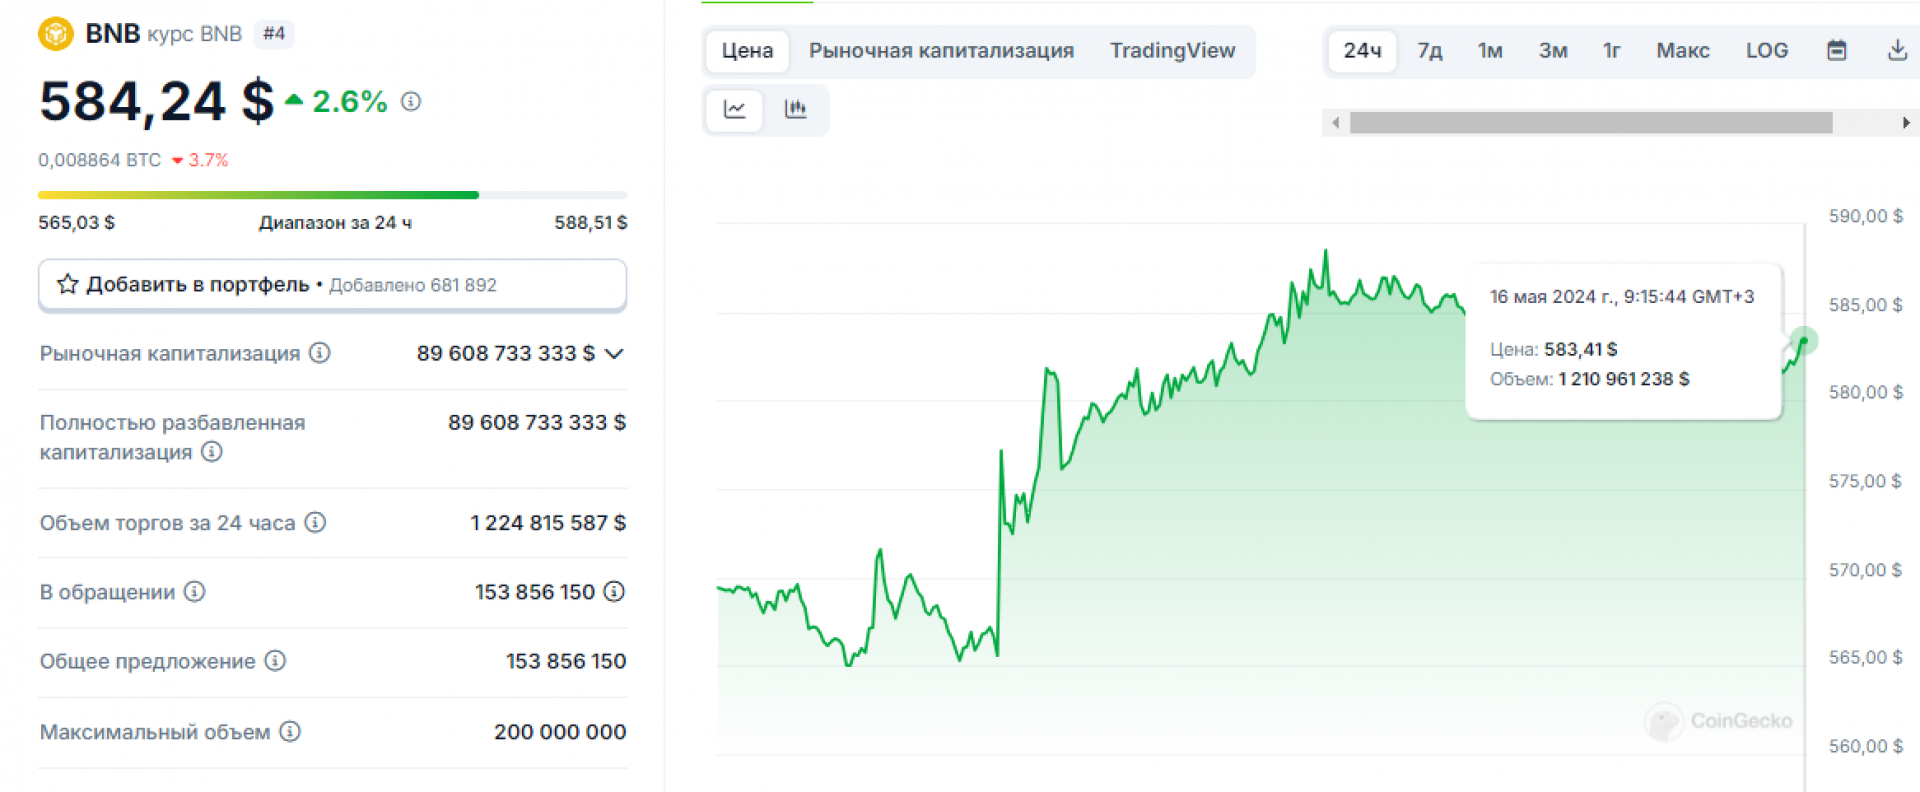Switch to the TradingView tab
This screenshot has height=792, width=1920.
1172,51
